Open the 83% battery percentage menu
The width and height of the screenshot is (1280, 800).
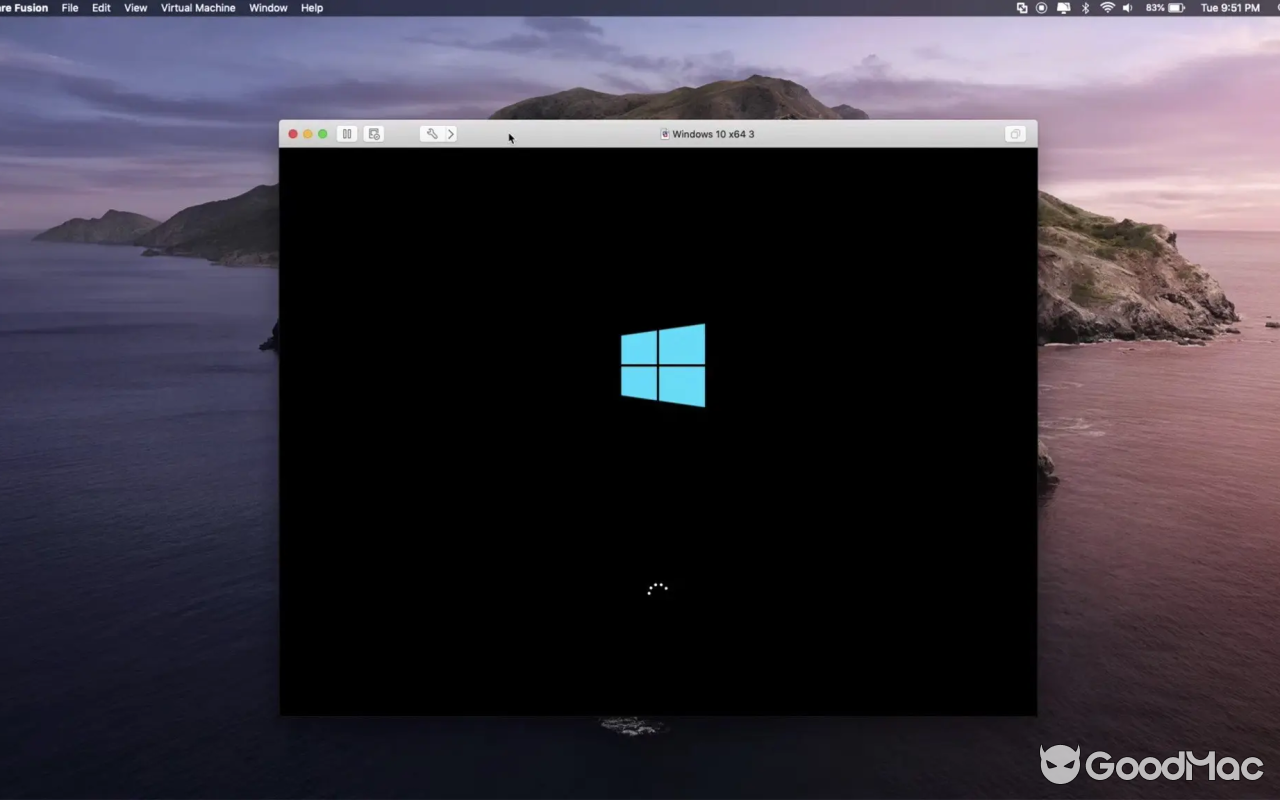(x=1155, y=8)
